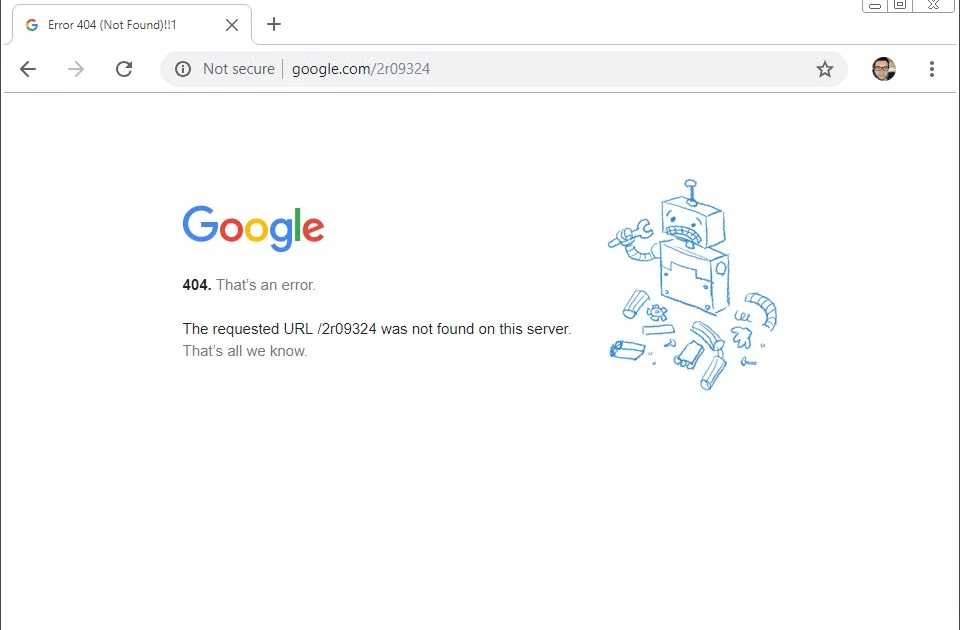This screenshot has height=630, width=960.
Task: Click the grayed-out forward arrow
Action: click(76, 69)
